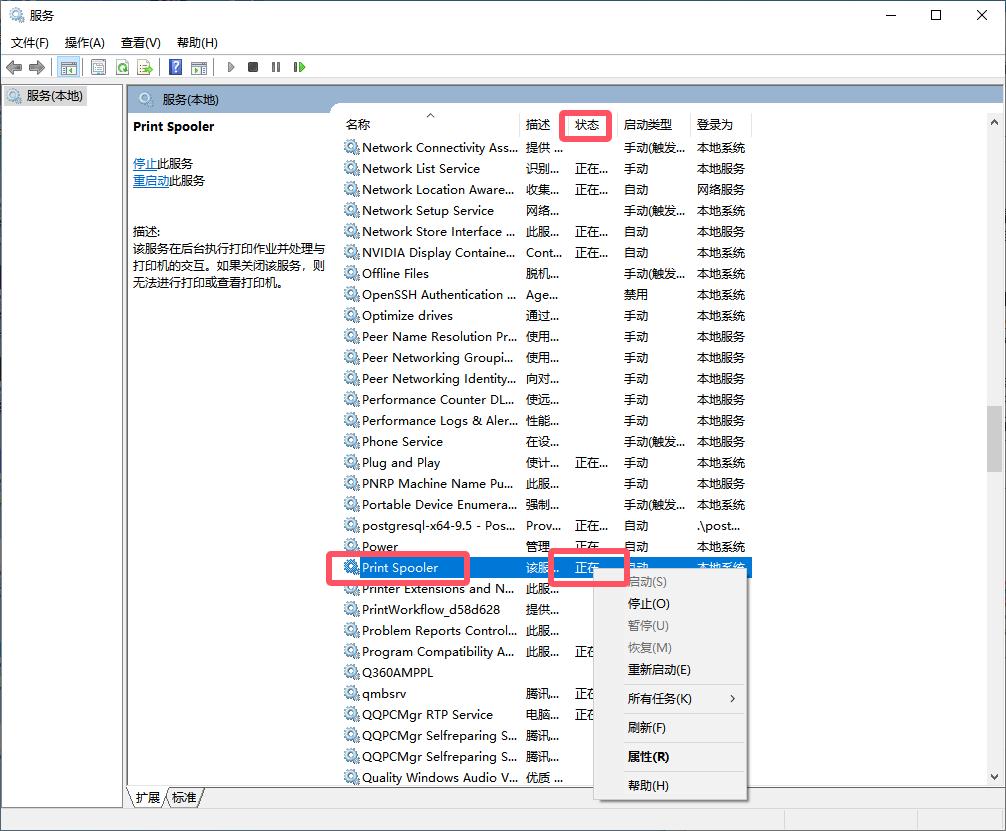
Task: Click the refresh icon in the toolbar
Action: pos(122,67)
